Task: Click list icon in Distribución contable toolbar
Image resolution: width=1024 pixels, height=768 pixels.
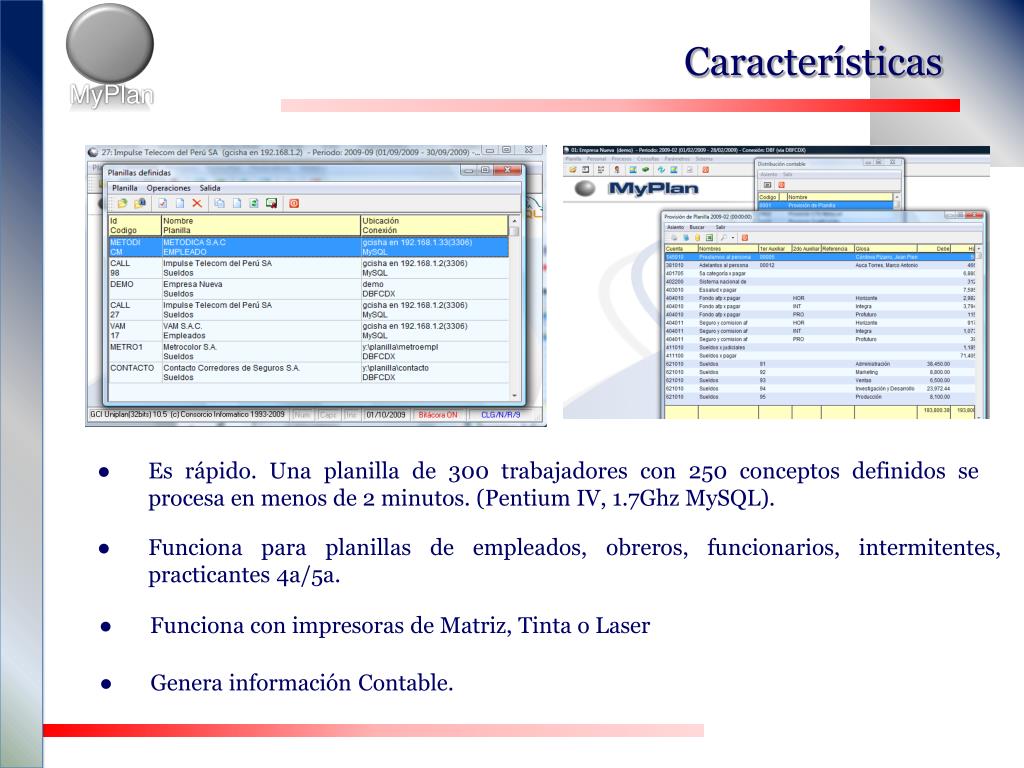Action: [x=767, y=185]
